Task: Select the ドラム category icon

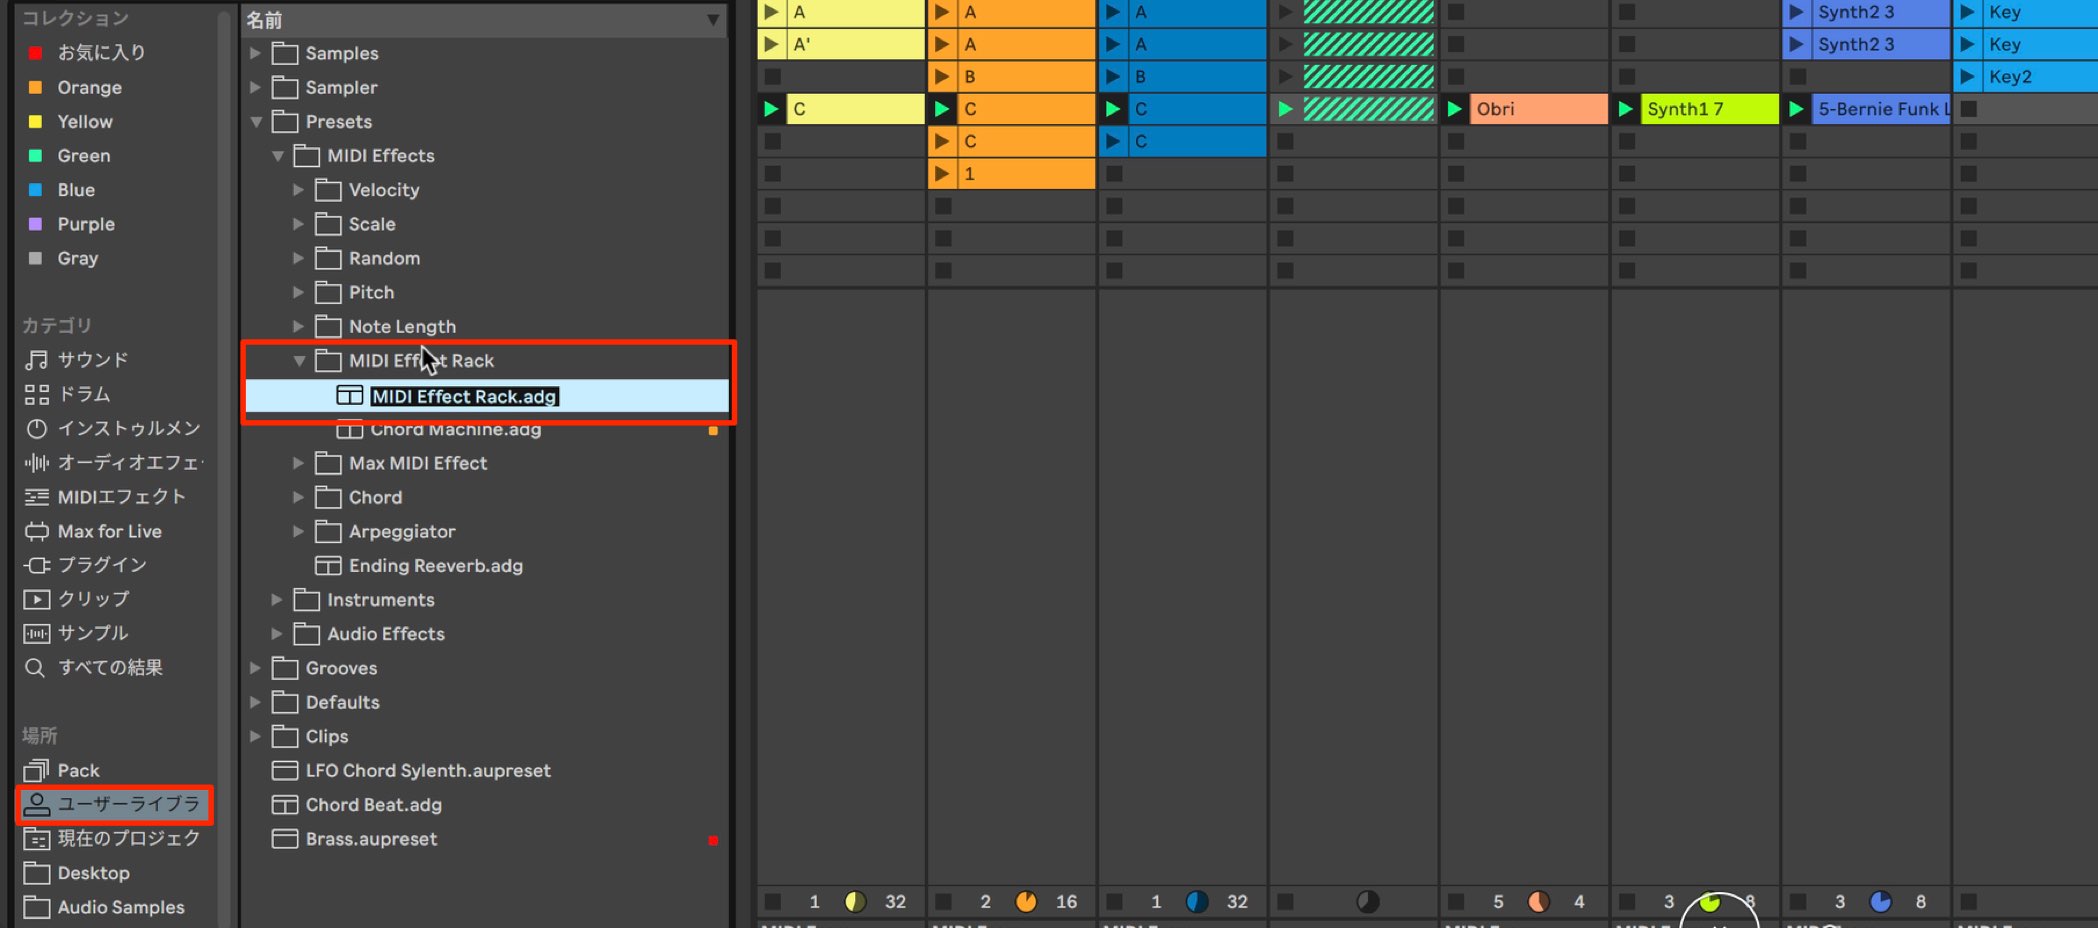Action: click(37, 394)
